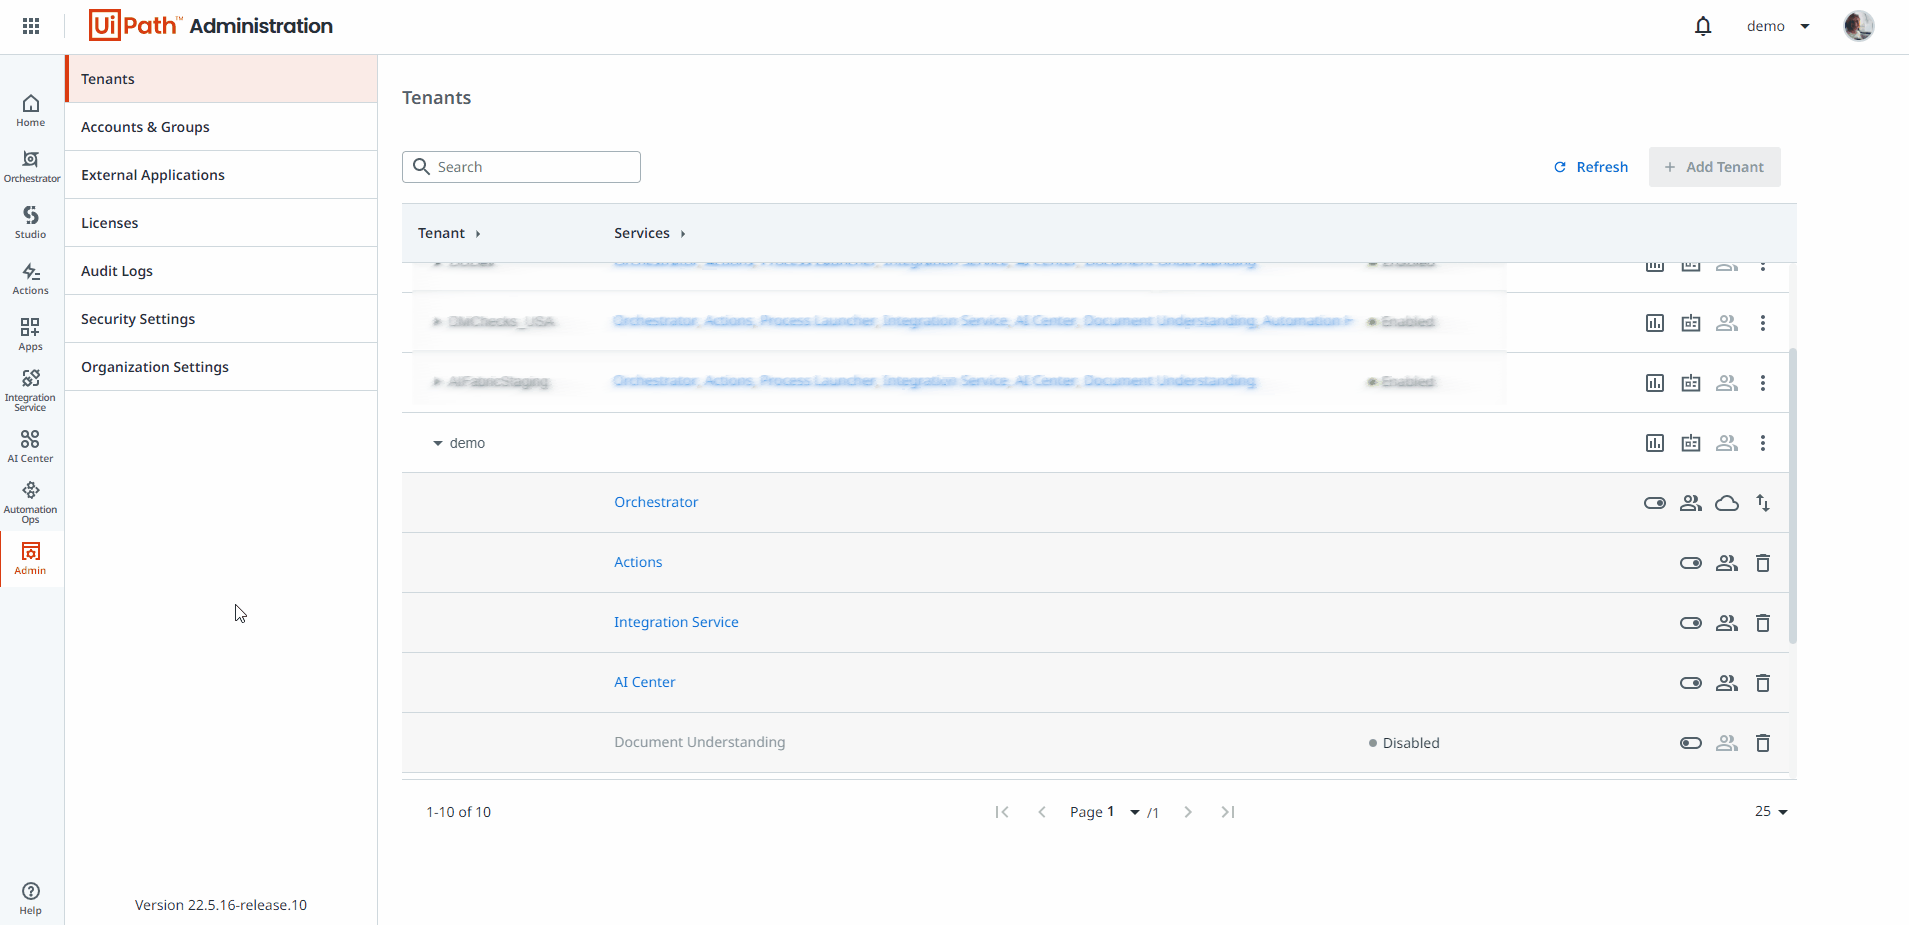
Task: Open the Actions service link
Action: (638, 562)
